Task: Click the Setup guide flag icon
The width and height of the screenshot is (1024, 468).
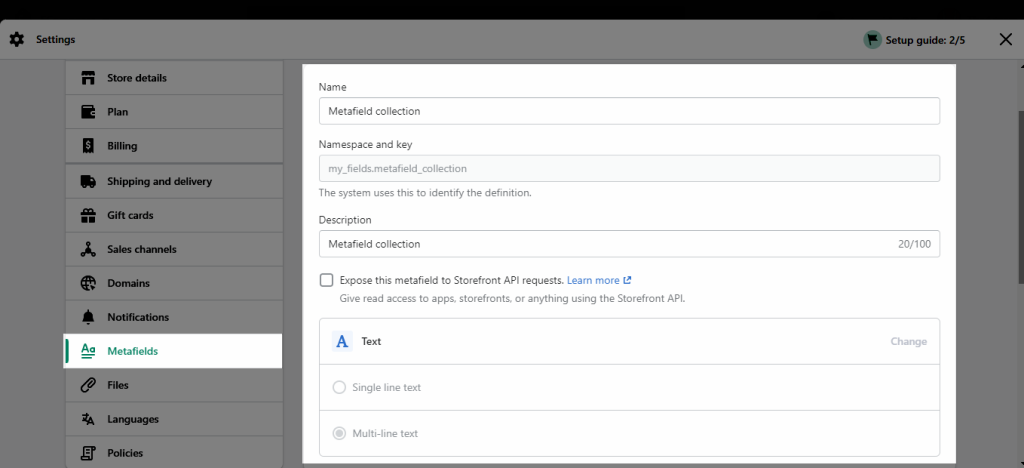Action: pos(872,40)
